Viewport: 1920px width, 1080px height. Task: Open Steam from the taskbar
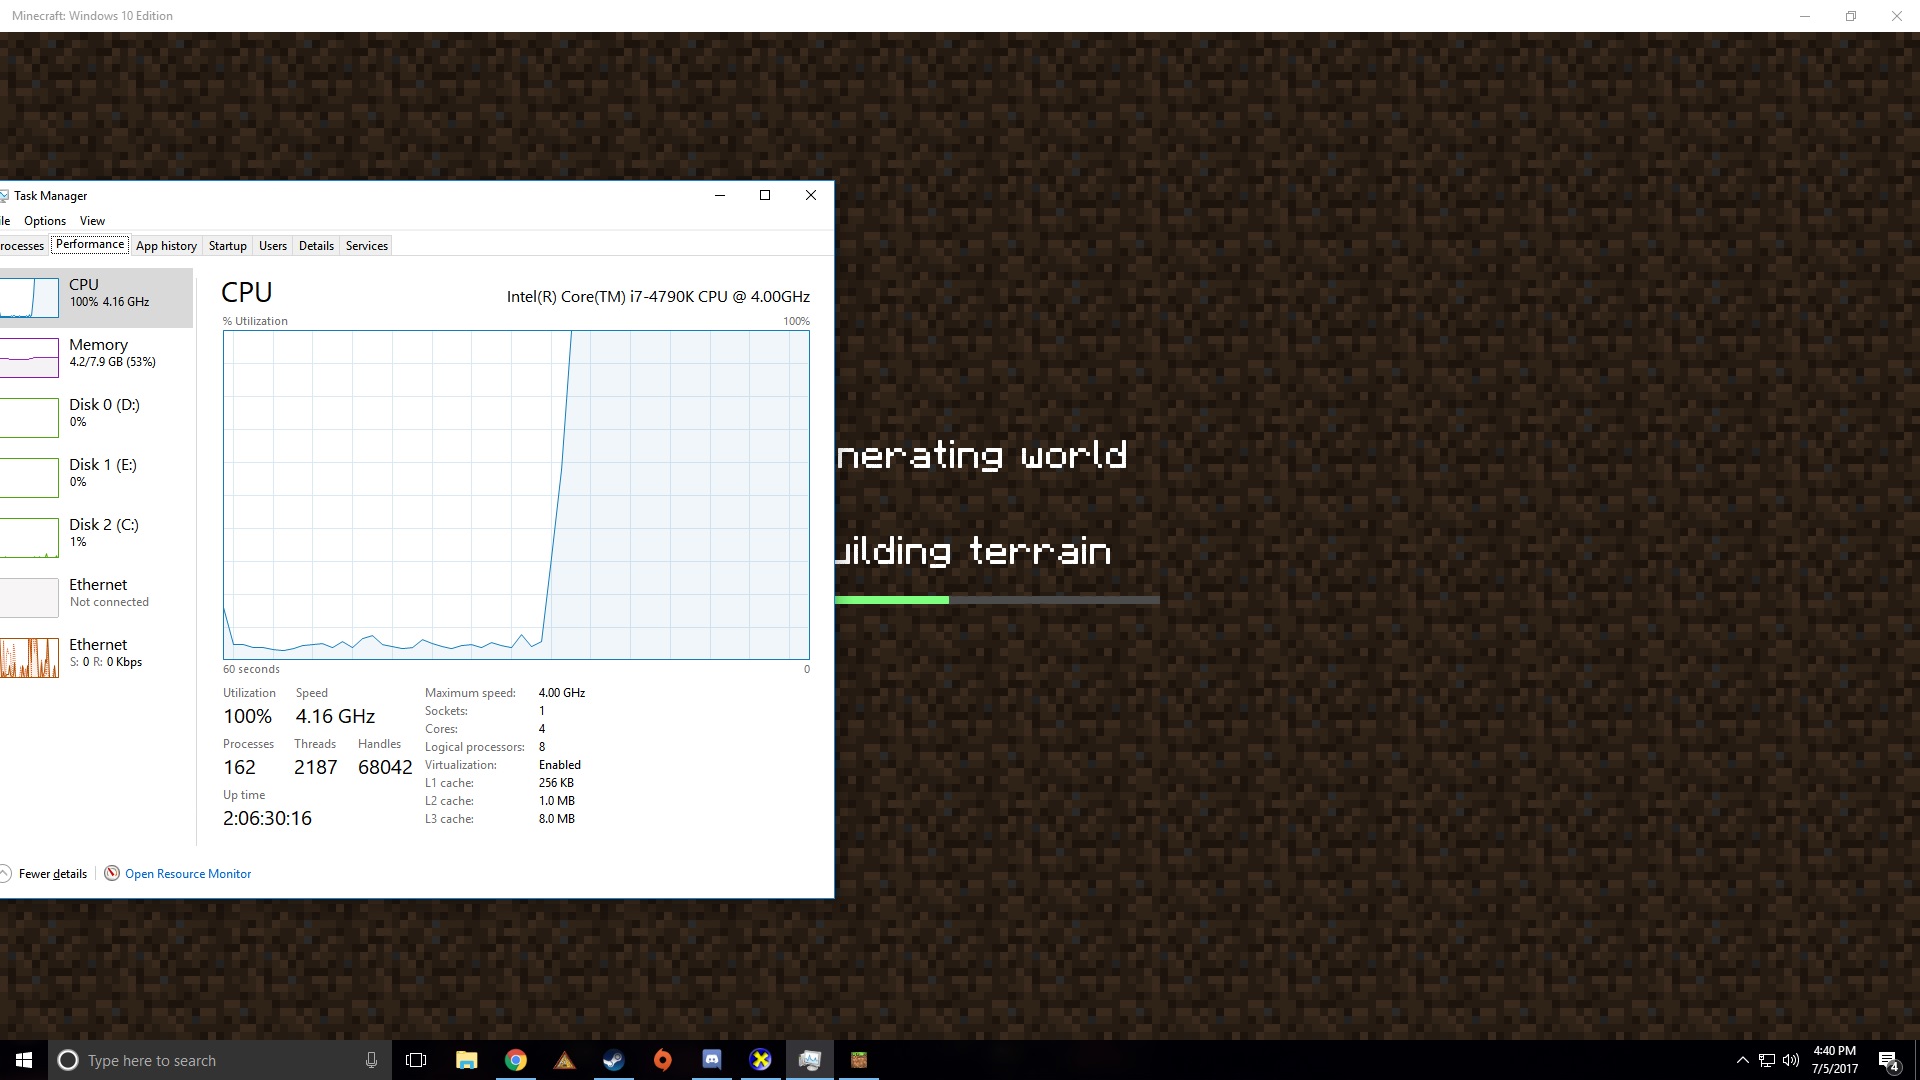pyautogui.click(x=613, y=1060)
